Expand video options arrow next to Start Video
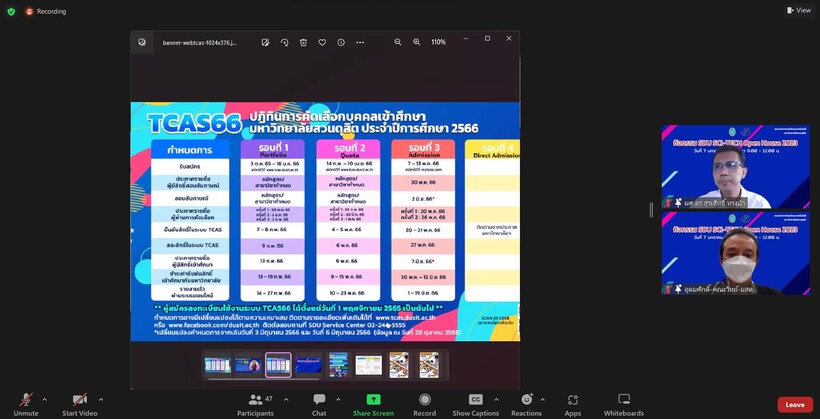Viewport: 820px width, 419px height. click(101, 400)
